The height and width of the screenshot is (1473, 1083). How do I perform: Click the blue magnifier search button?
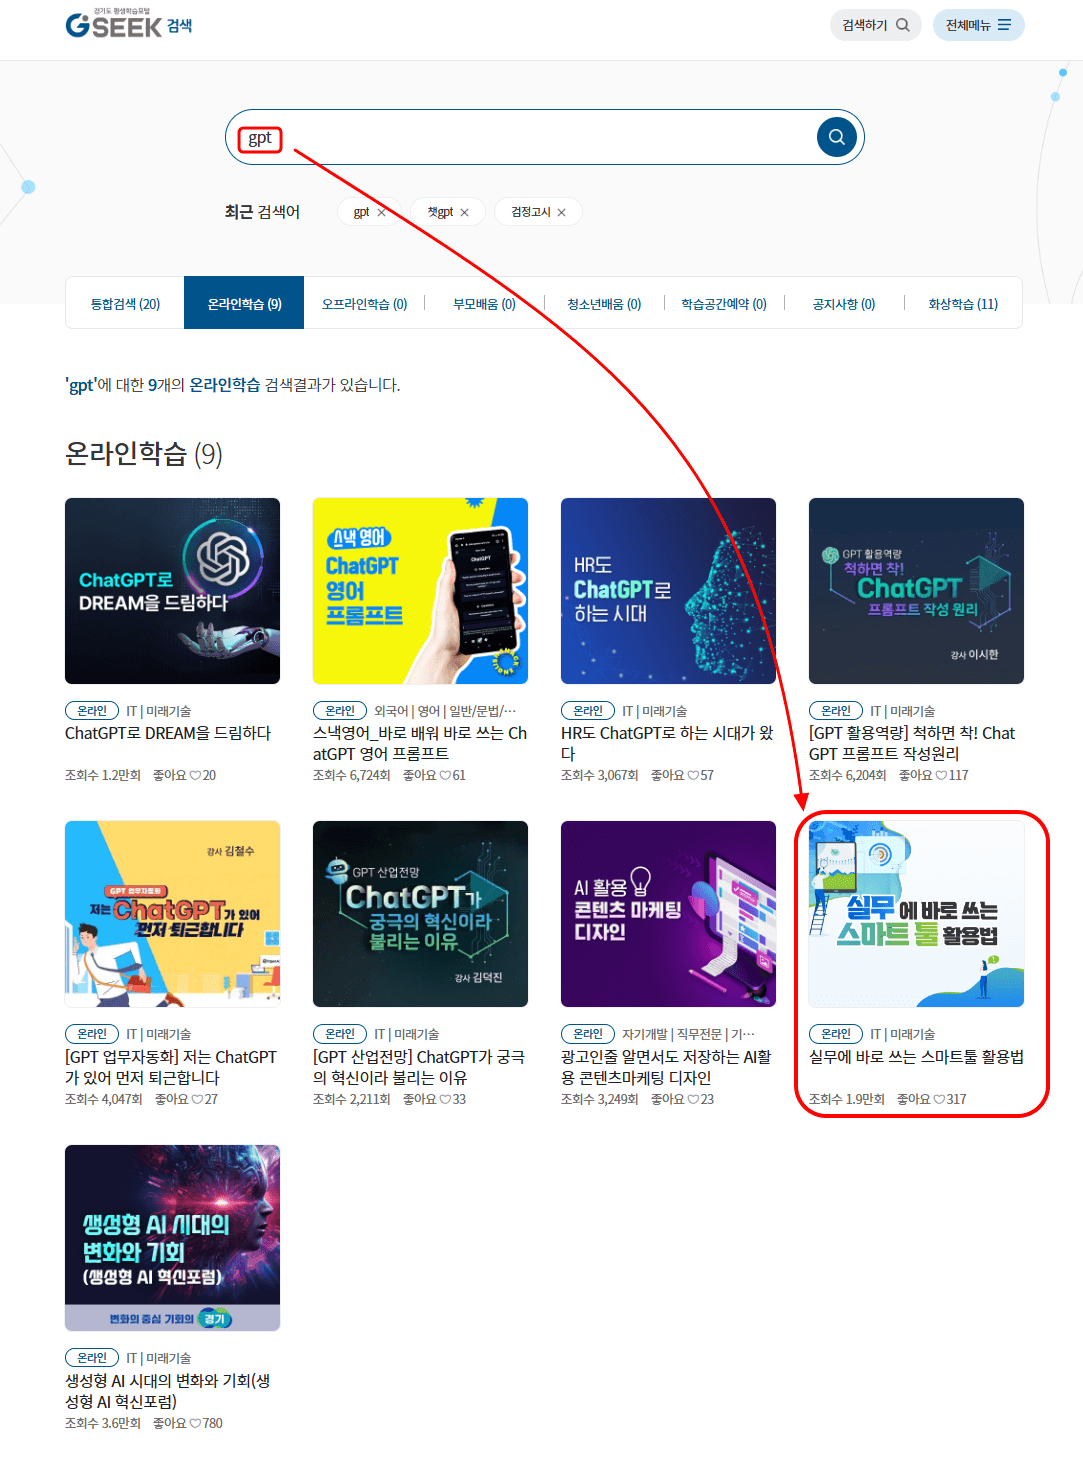(836, 137)
